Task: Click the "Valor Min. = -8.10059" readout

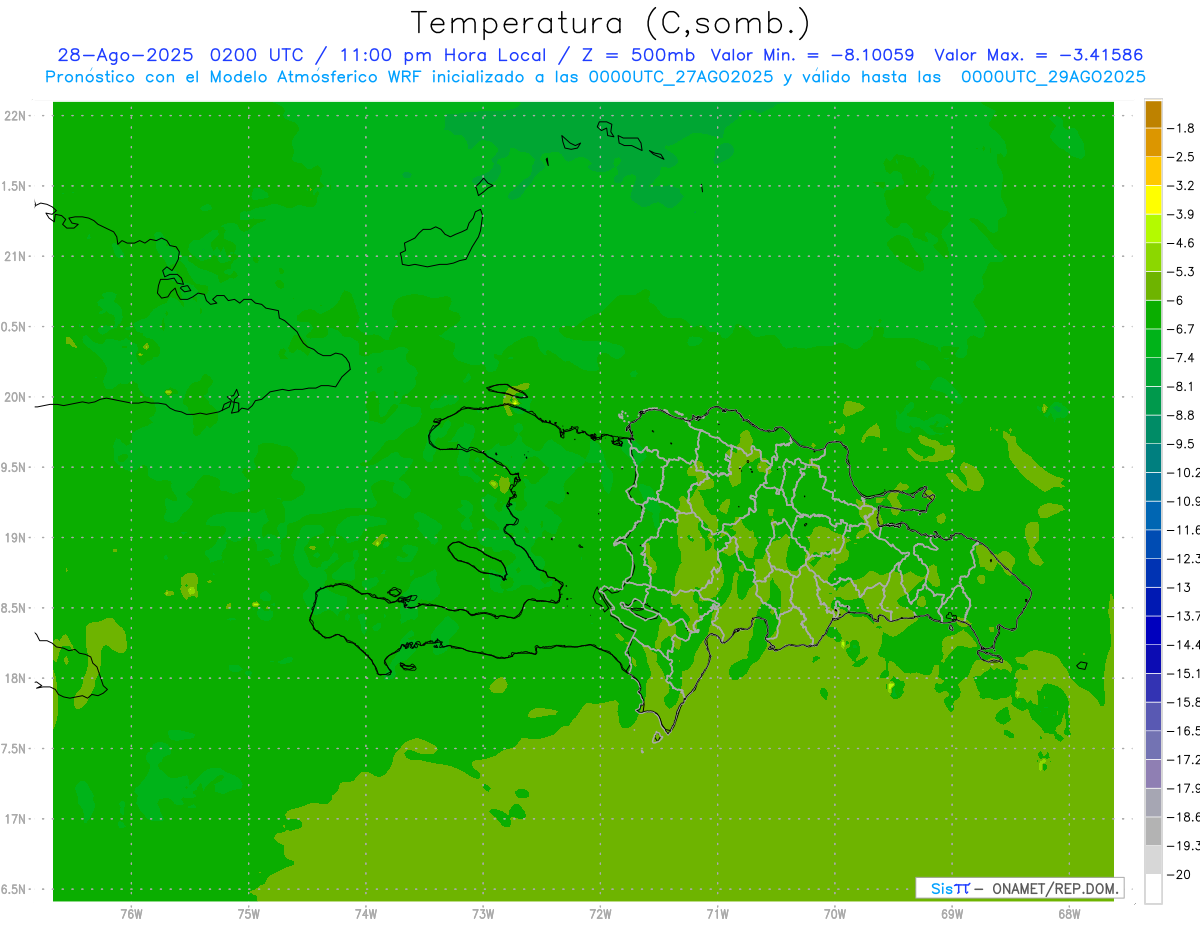Action: 812,55
